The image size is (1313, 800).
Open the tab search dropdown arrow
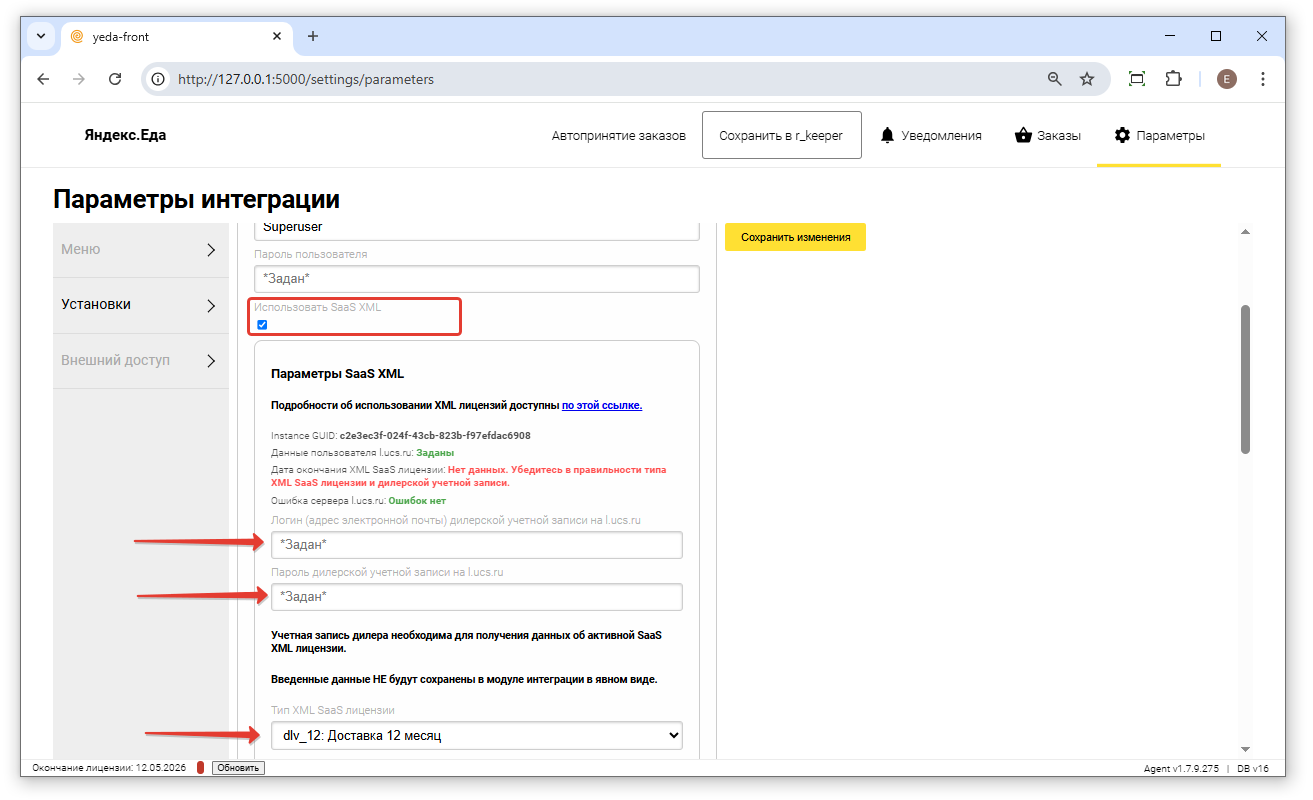point(41,36)
